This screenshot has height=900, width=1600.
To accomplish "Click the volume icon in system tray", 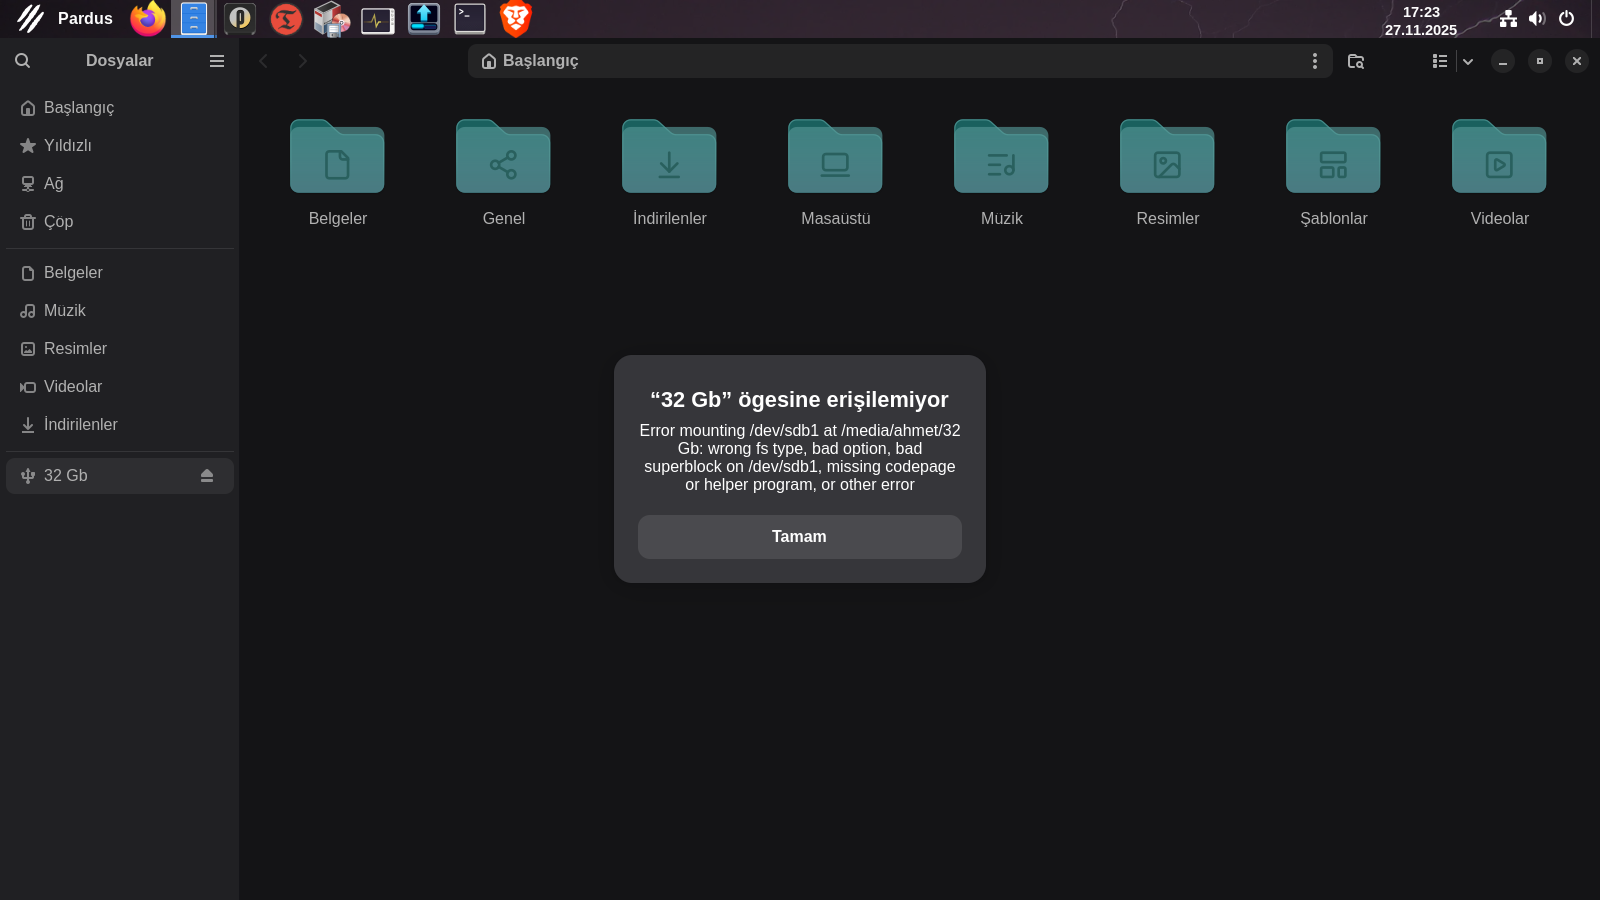I will tap(1537, 19).
